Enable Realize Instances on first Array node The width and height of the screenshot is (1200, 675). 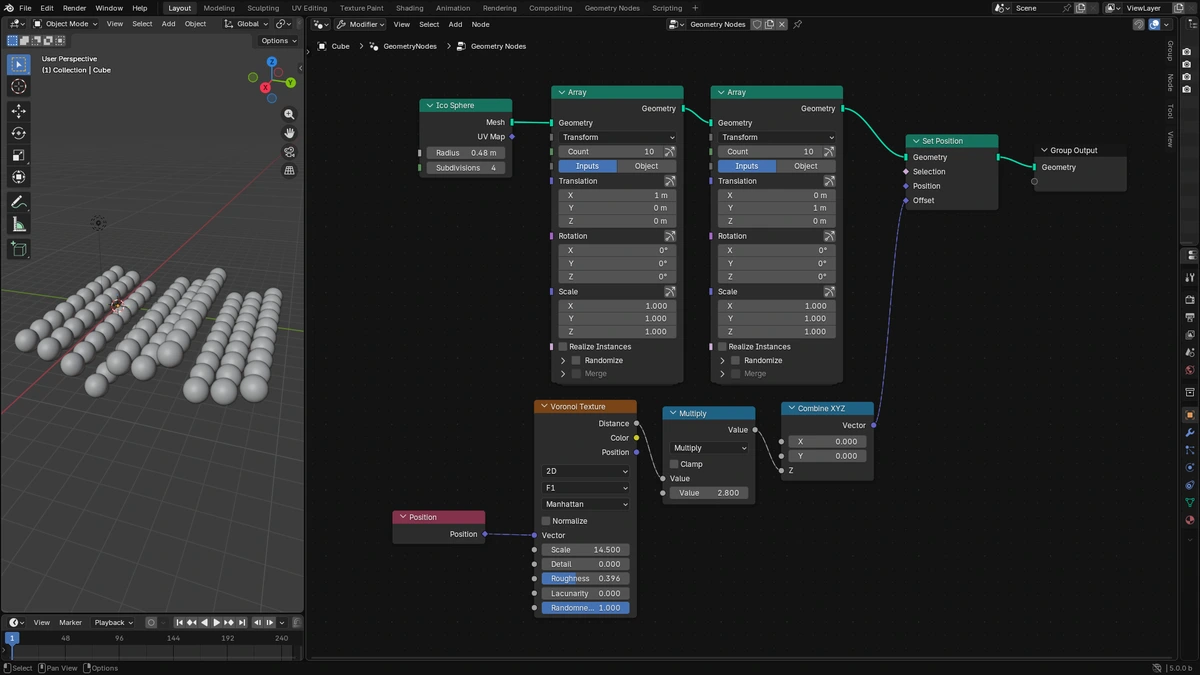(x=563, y=346)
